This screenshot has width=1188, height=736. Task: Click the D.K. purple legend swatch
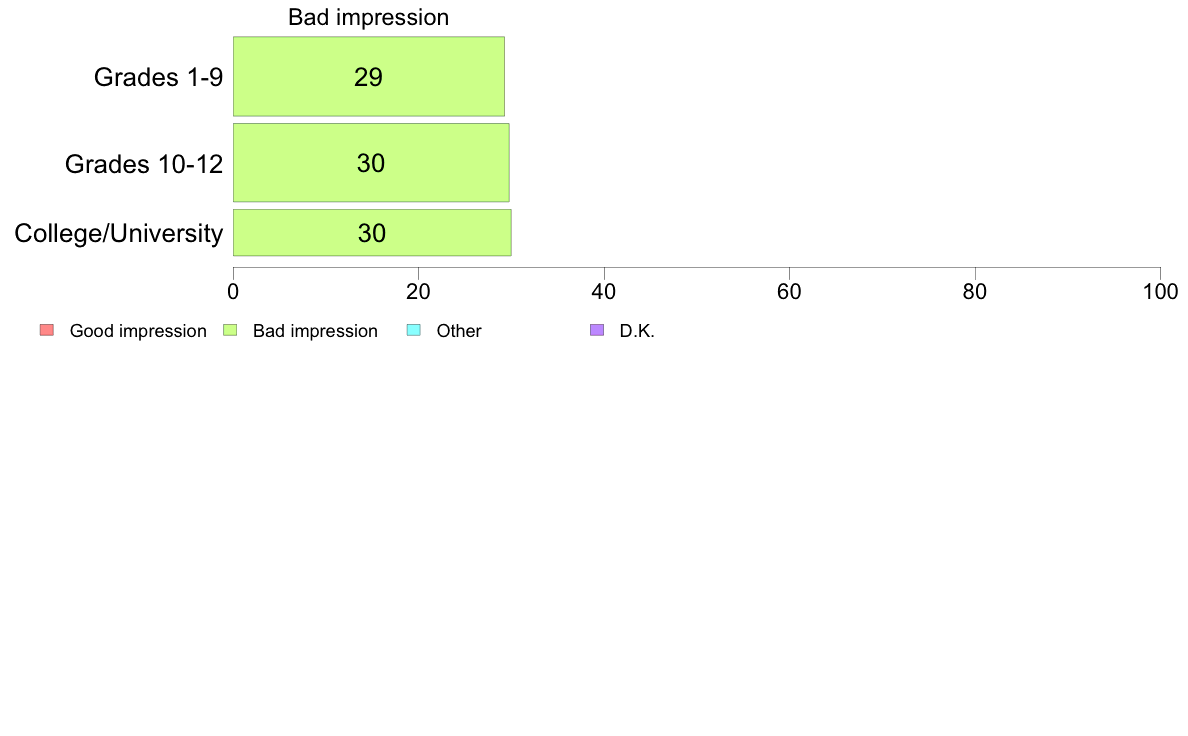click(597, 330)
